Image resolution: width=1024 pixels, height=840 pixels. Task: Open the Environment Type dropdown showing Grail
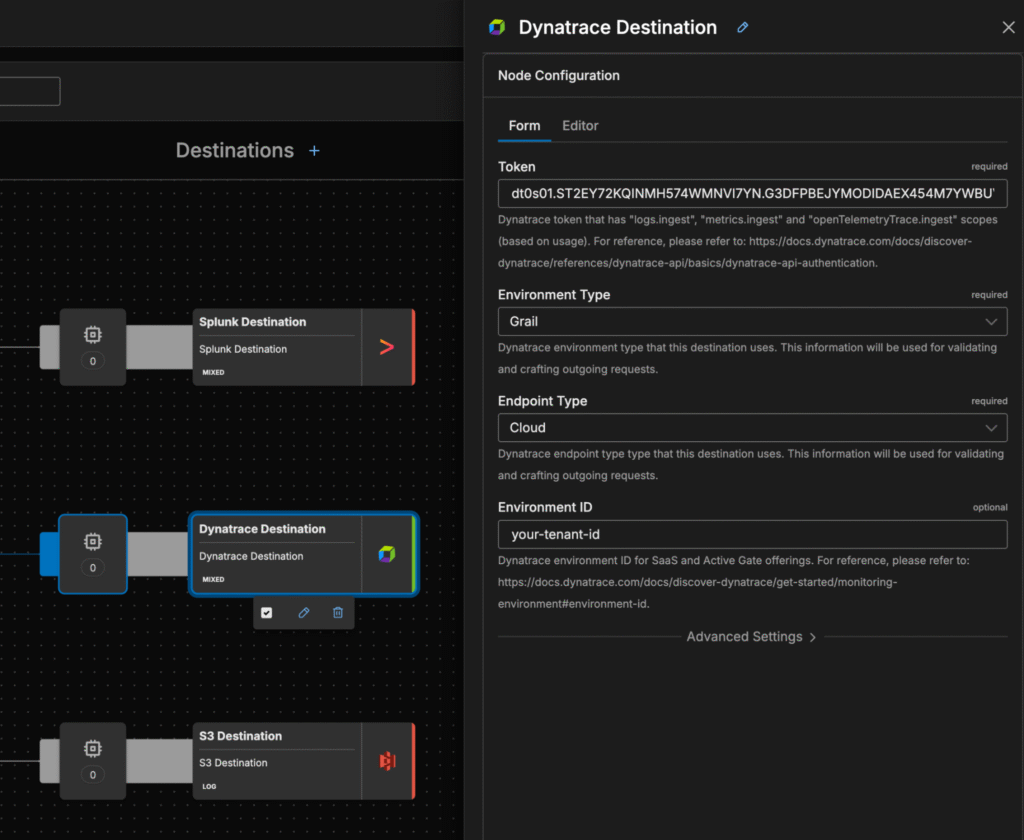pos(752,321)
